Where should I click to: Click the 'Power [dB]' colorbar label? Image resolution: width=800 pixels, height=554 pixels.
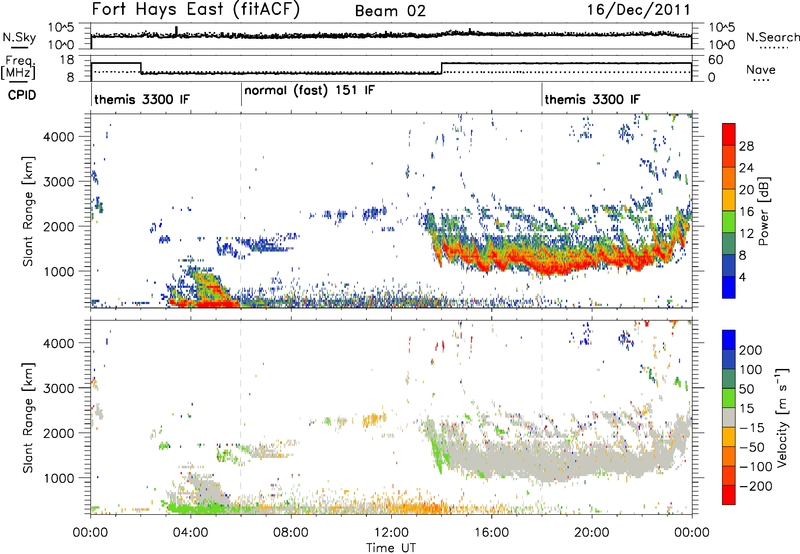tap(763, 211)
